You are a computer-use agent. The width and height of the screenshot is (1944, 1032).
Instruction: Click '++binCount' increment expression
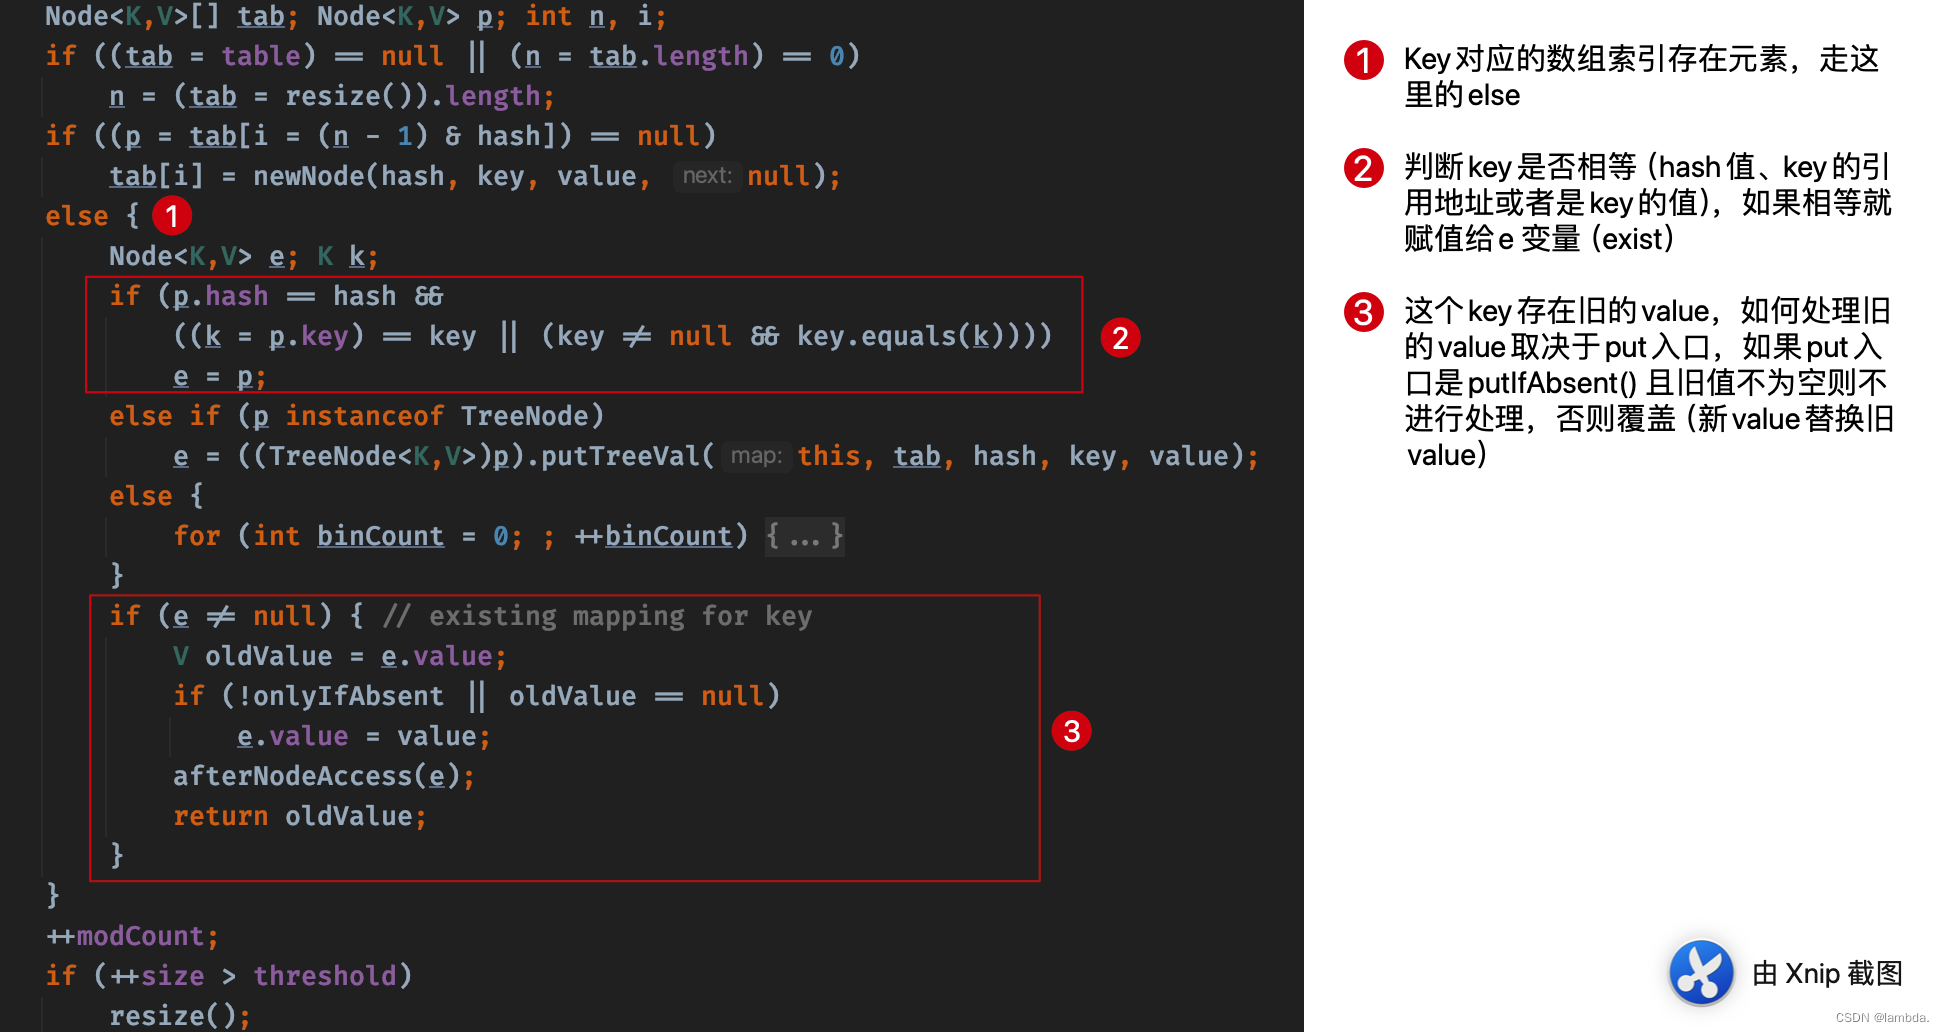[653, 536]
